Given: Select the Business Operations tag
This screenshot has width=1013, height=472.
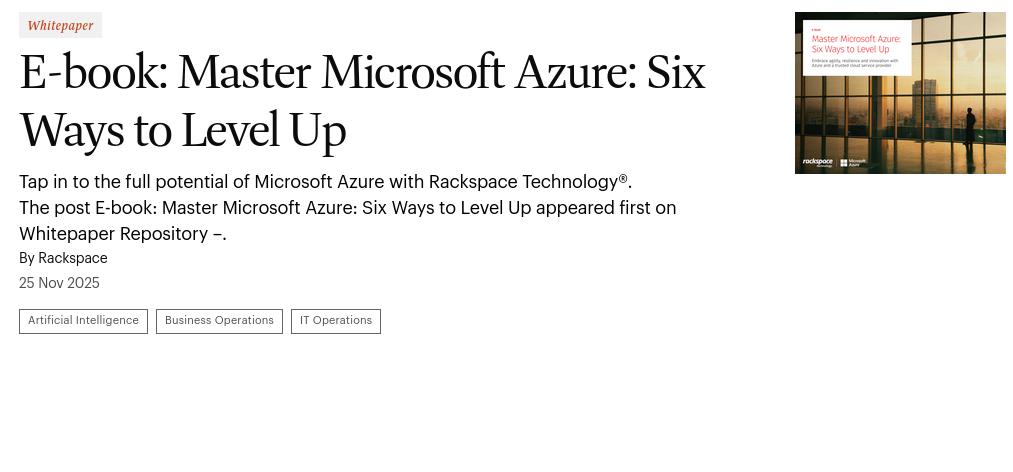Looking at the screenshot, I should pos(219,321).
